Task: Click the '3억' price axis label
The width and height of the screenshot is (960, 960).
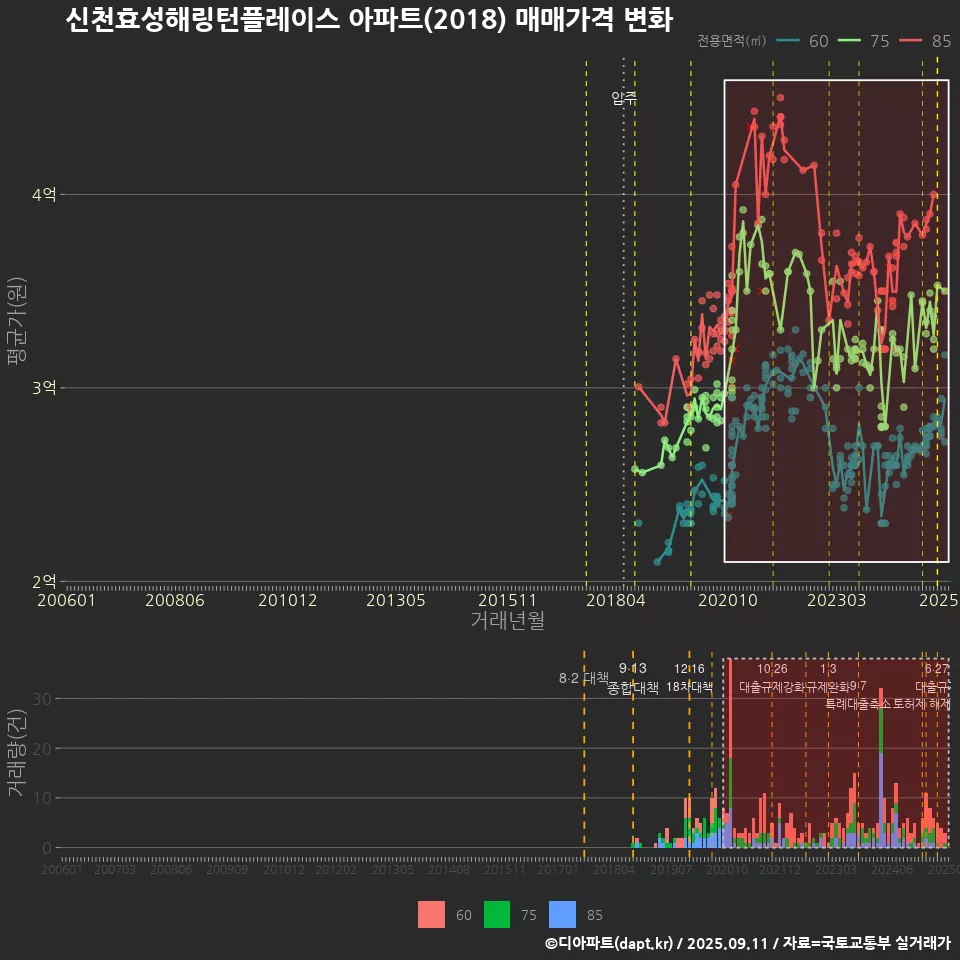Action: pyautogui.click(x=44, y=388)
